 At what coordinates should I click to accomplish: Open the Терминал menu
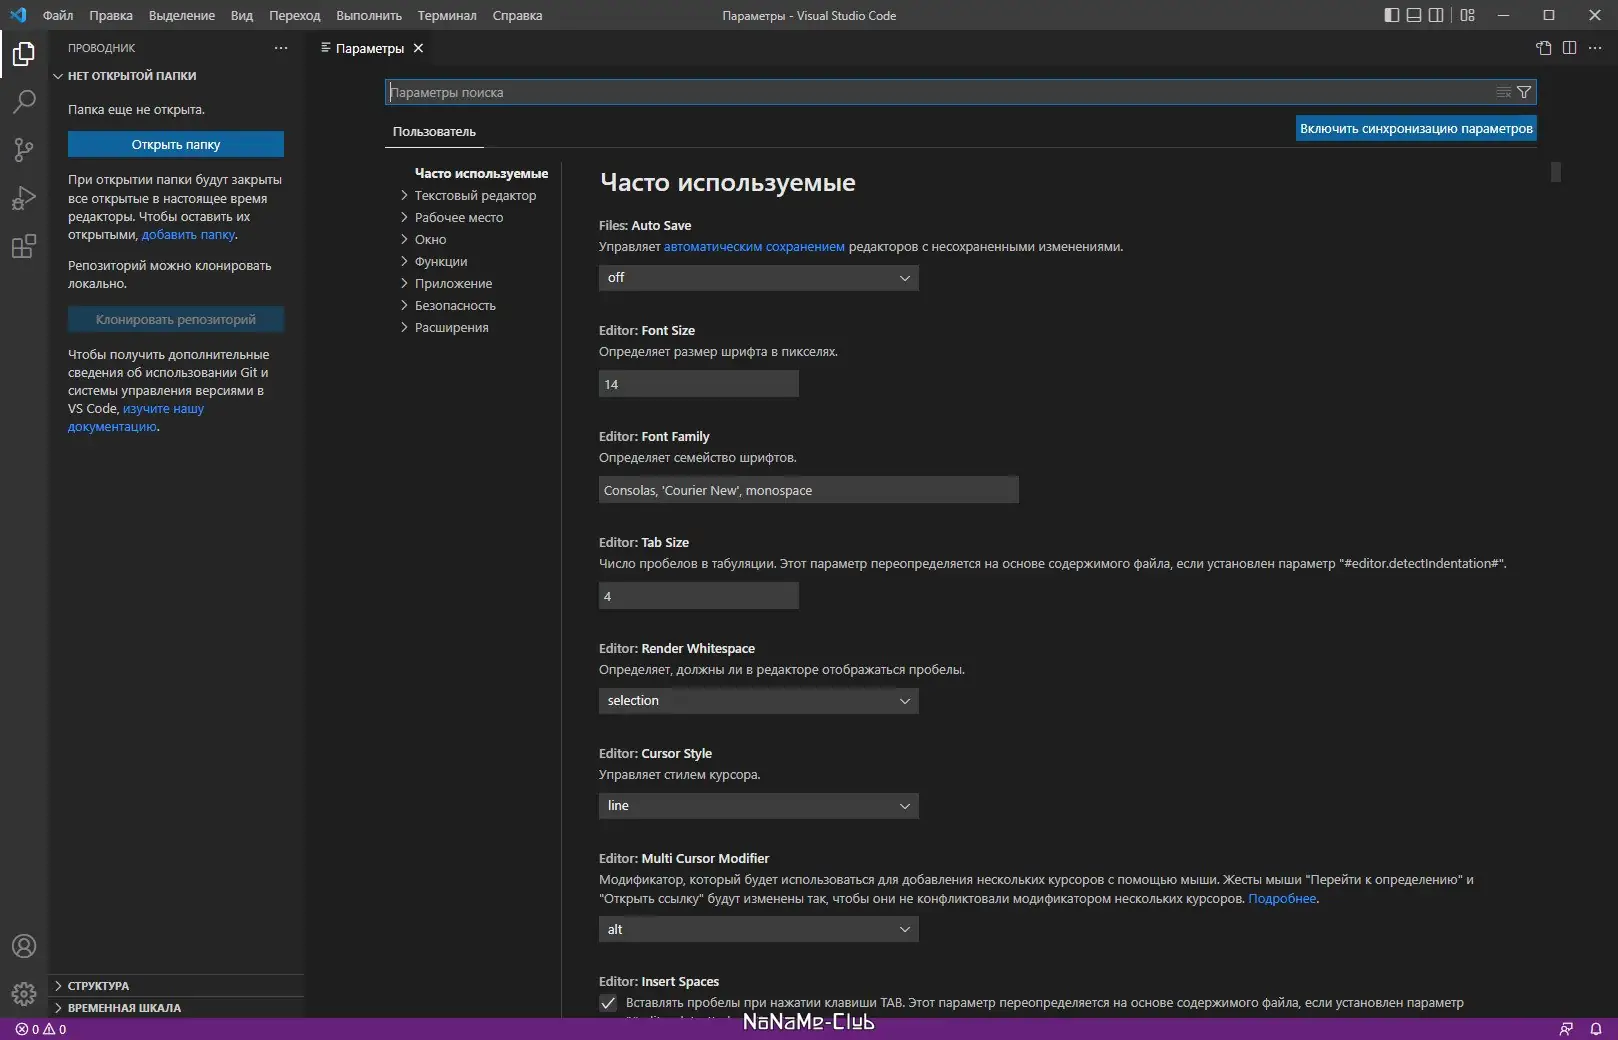point(446,15)
